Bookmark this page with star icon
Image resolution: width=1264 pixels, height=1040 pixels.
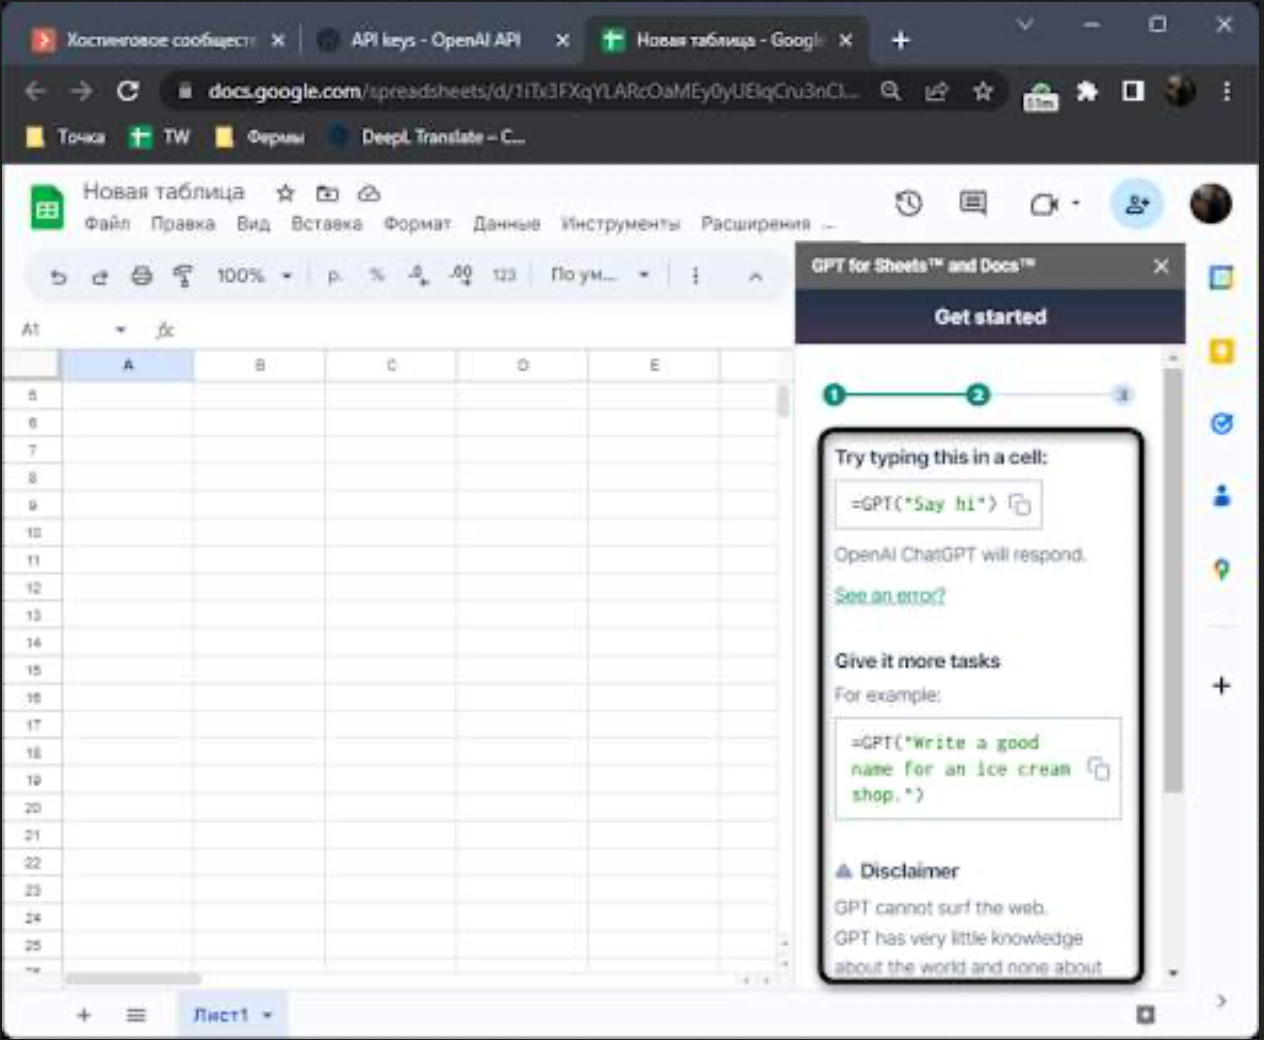983,91
